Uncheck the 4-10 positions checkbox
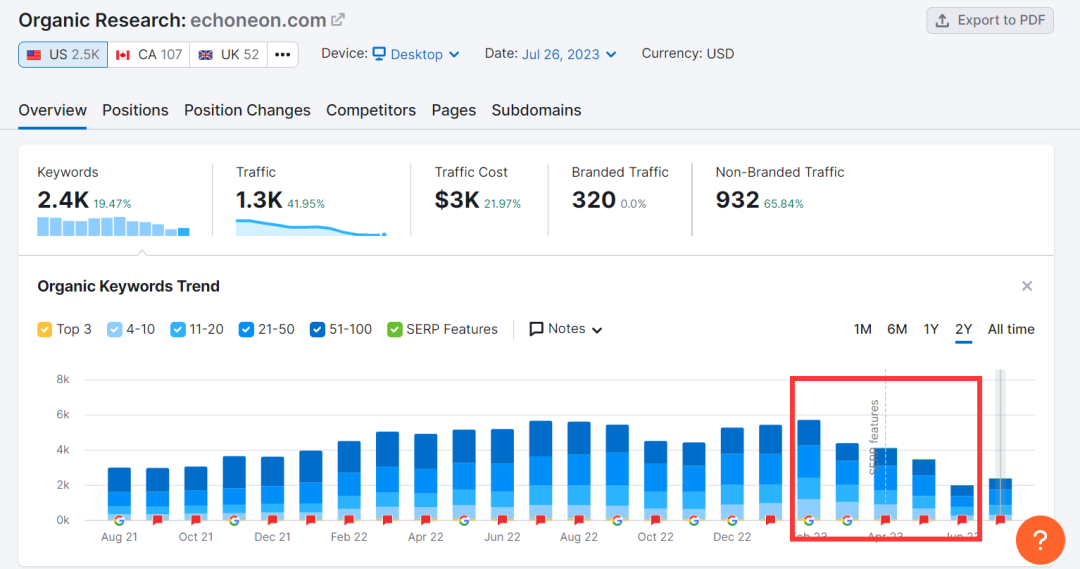This screenshot has width=1080, height=569. click(x=114, y=329)
